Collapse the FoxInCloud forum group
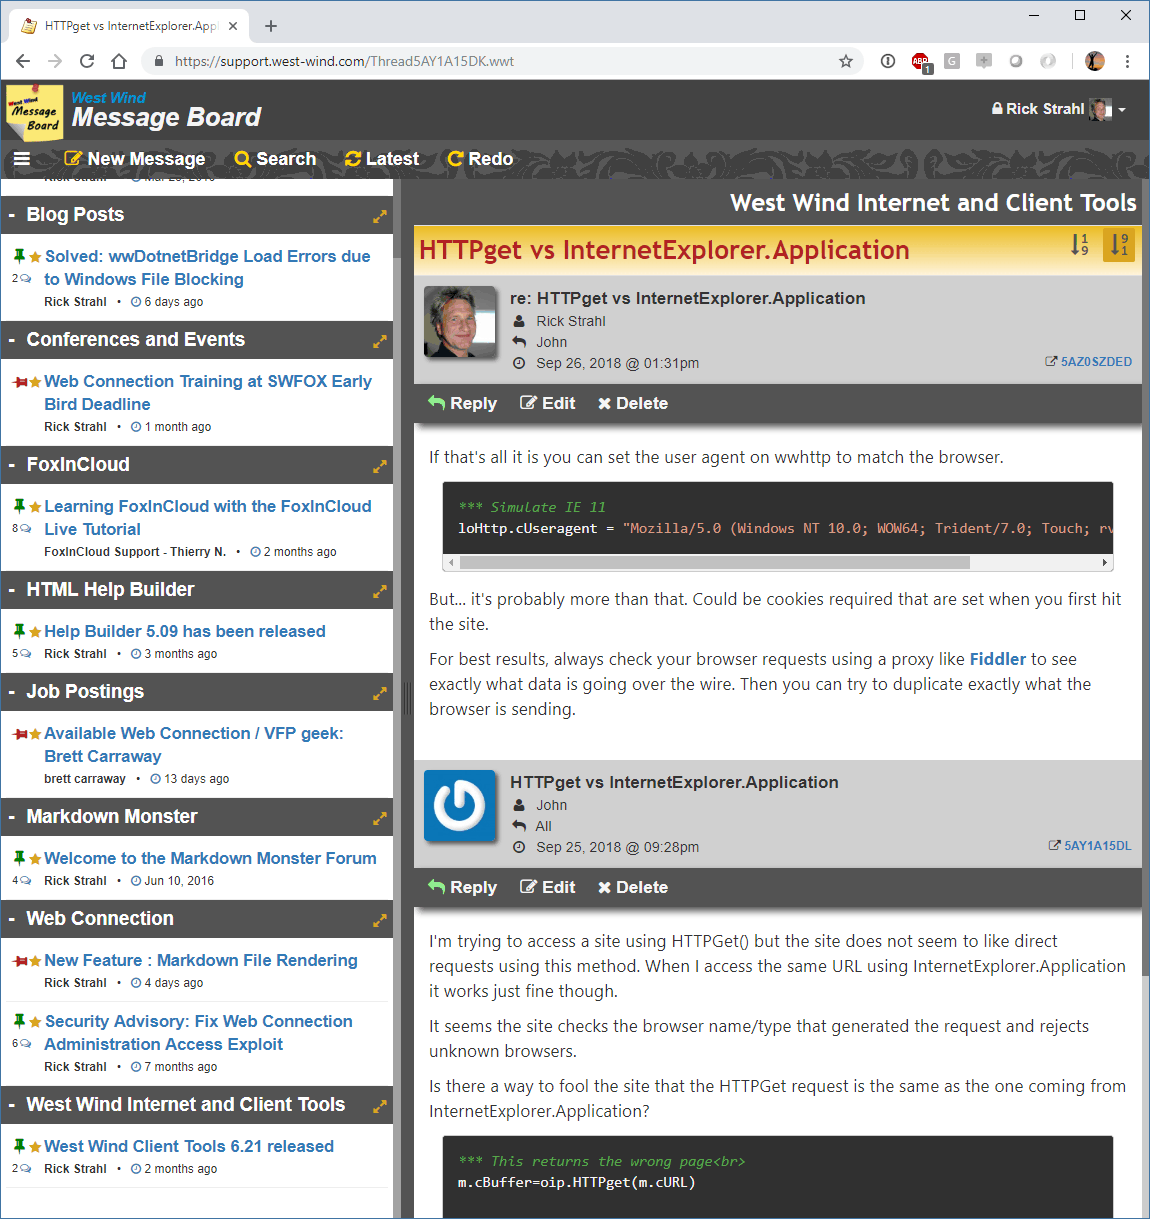The height and width of the screenshot is (1219, 1150). click(x=12, y=465)
